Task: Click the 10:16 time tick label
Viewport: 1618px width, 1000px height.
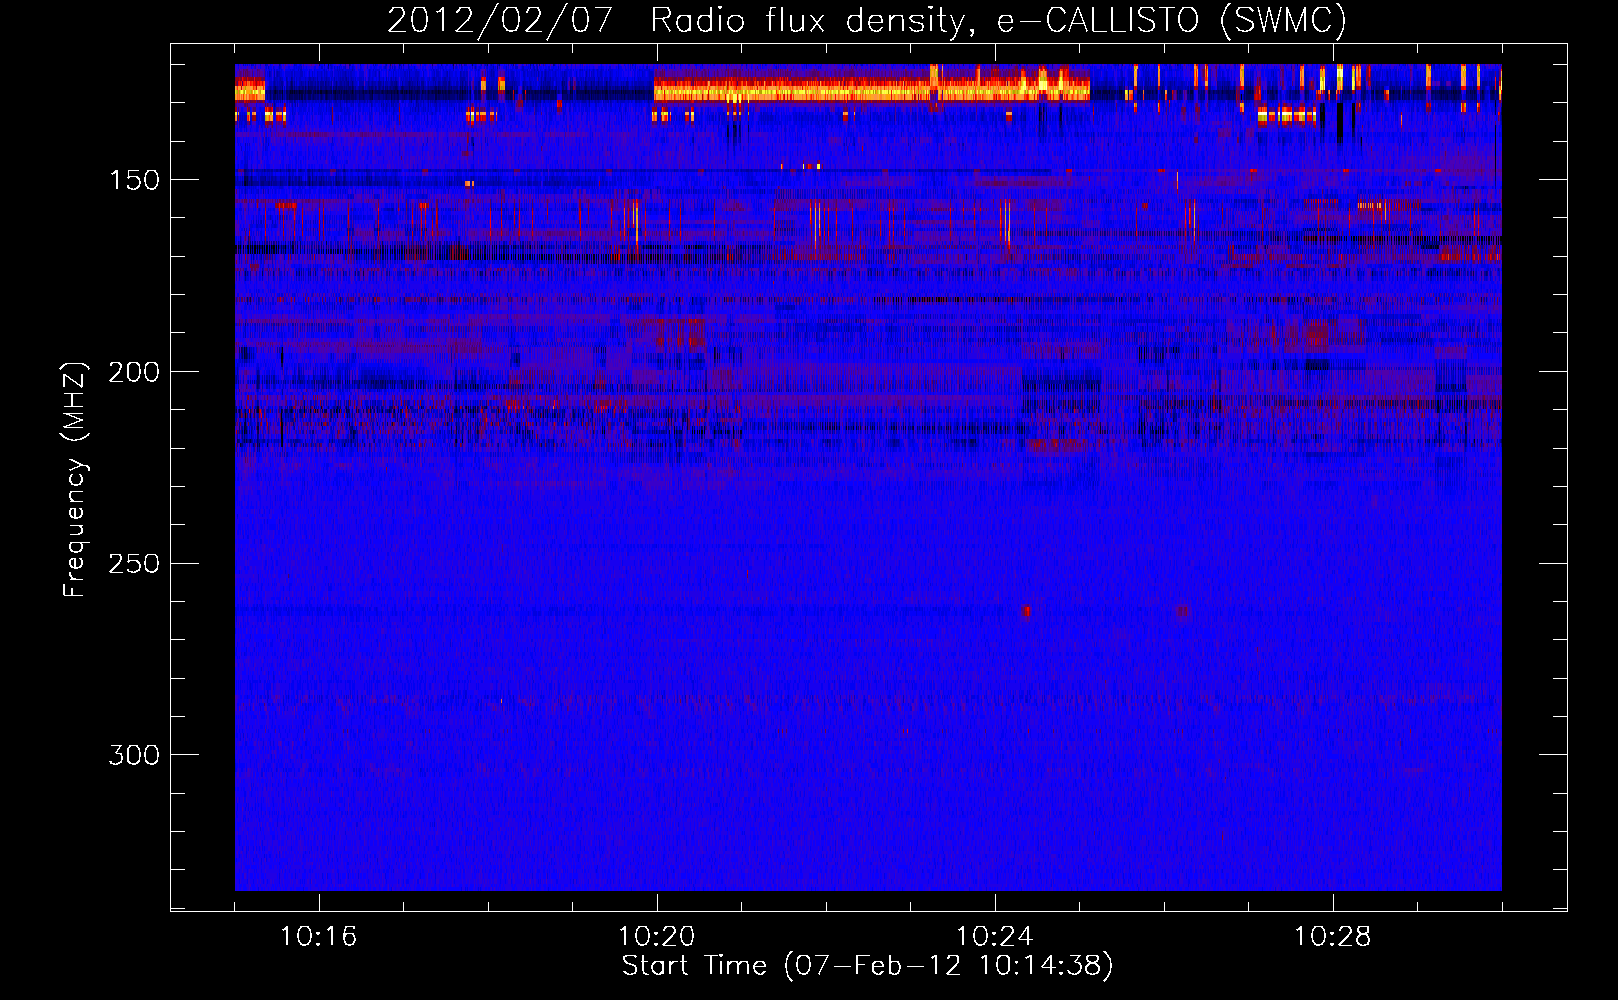Action: (318, 937)
